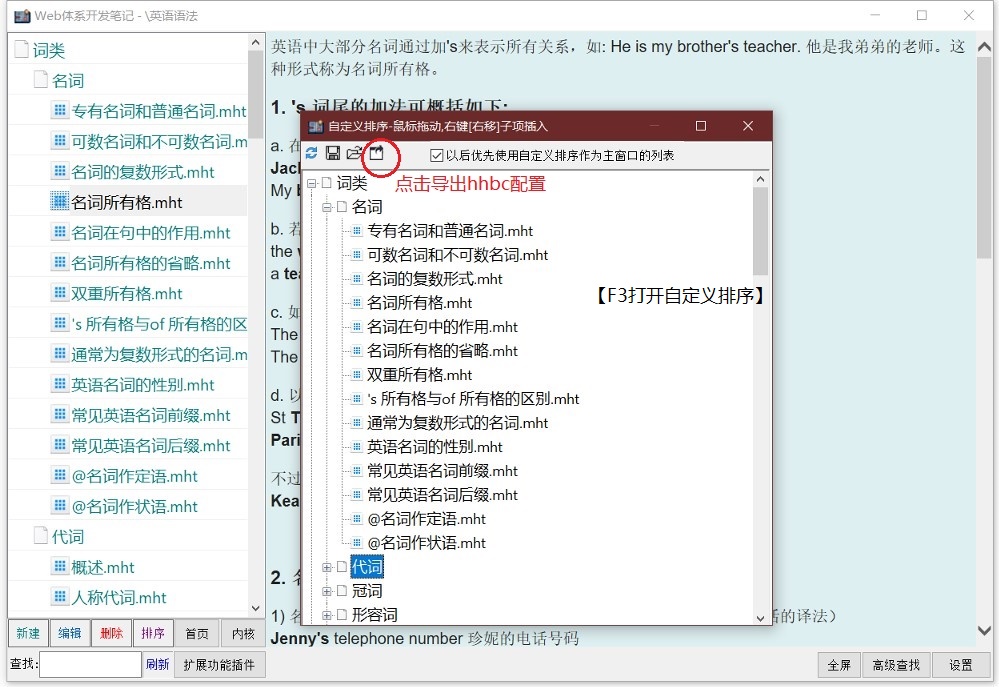Click the export hhbc config icon

377,154
